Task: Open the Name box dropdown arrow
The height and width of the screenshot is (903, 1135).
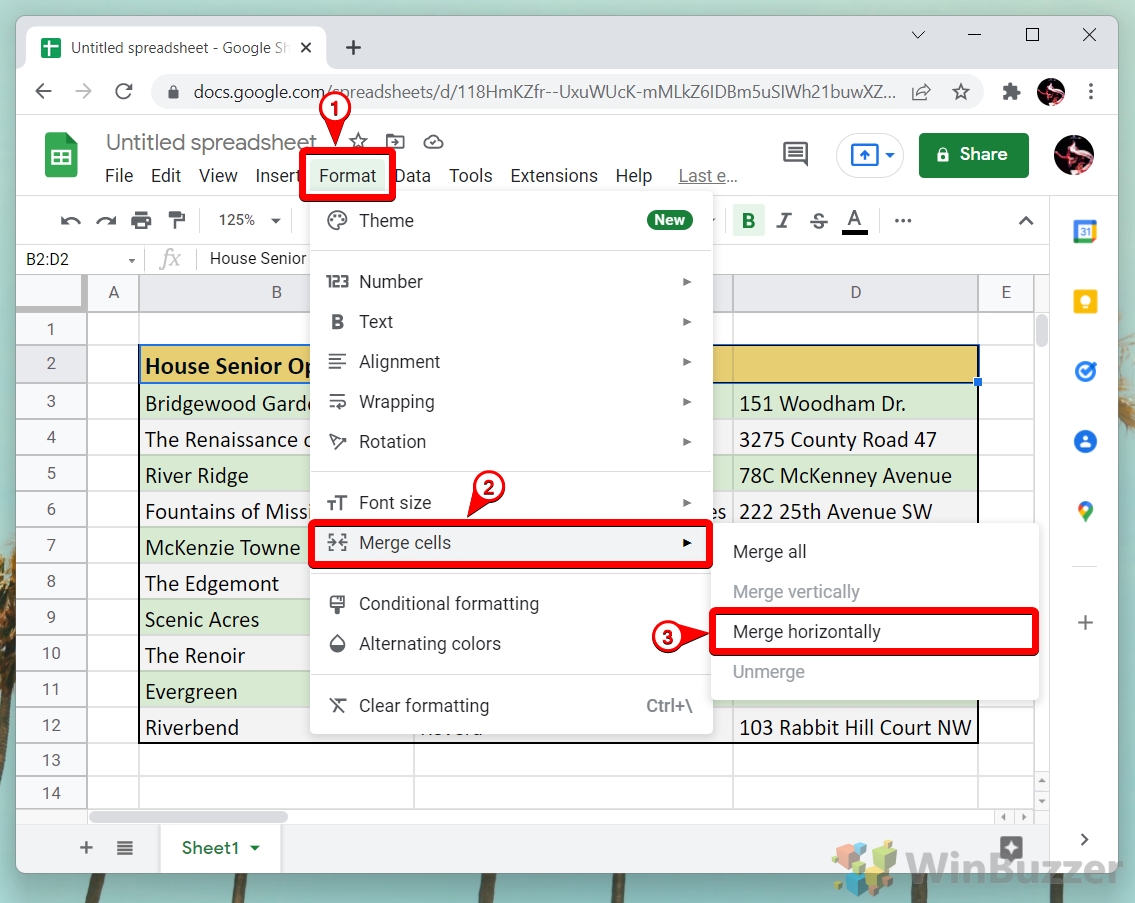Action: [x=132, y=260]
